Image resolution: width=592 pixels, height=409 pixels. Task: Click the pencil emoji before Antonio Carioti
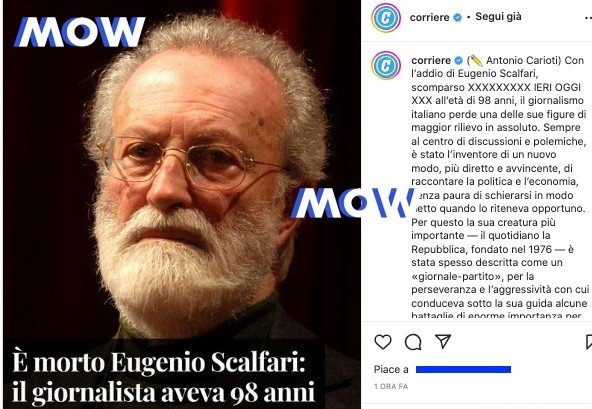coord(476,60)
